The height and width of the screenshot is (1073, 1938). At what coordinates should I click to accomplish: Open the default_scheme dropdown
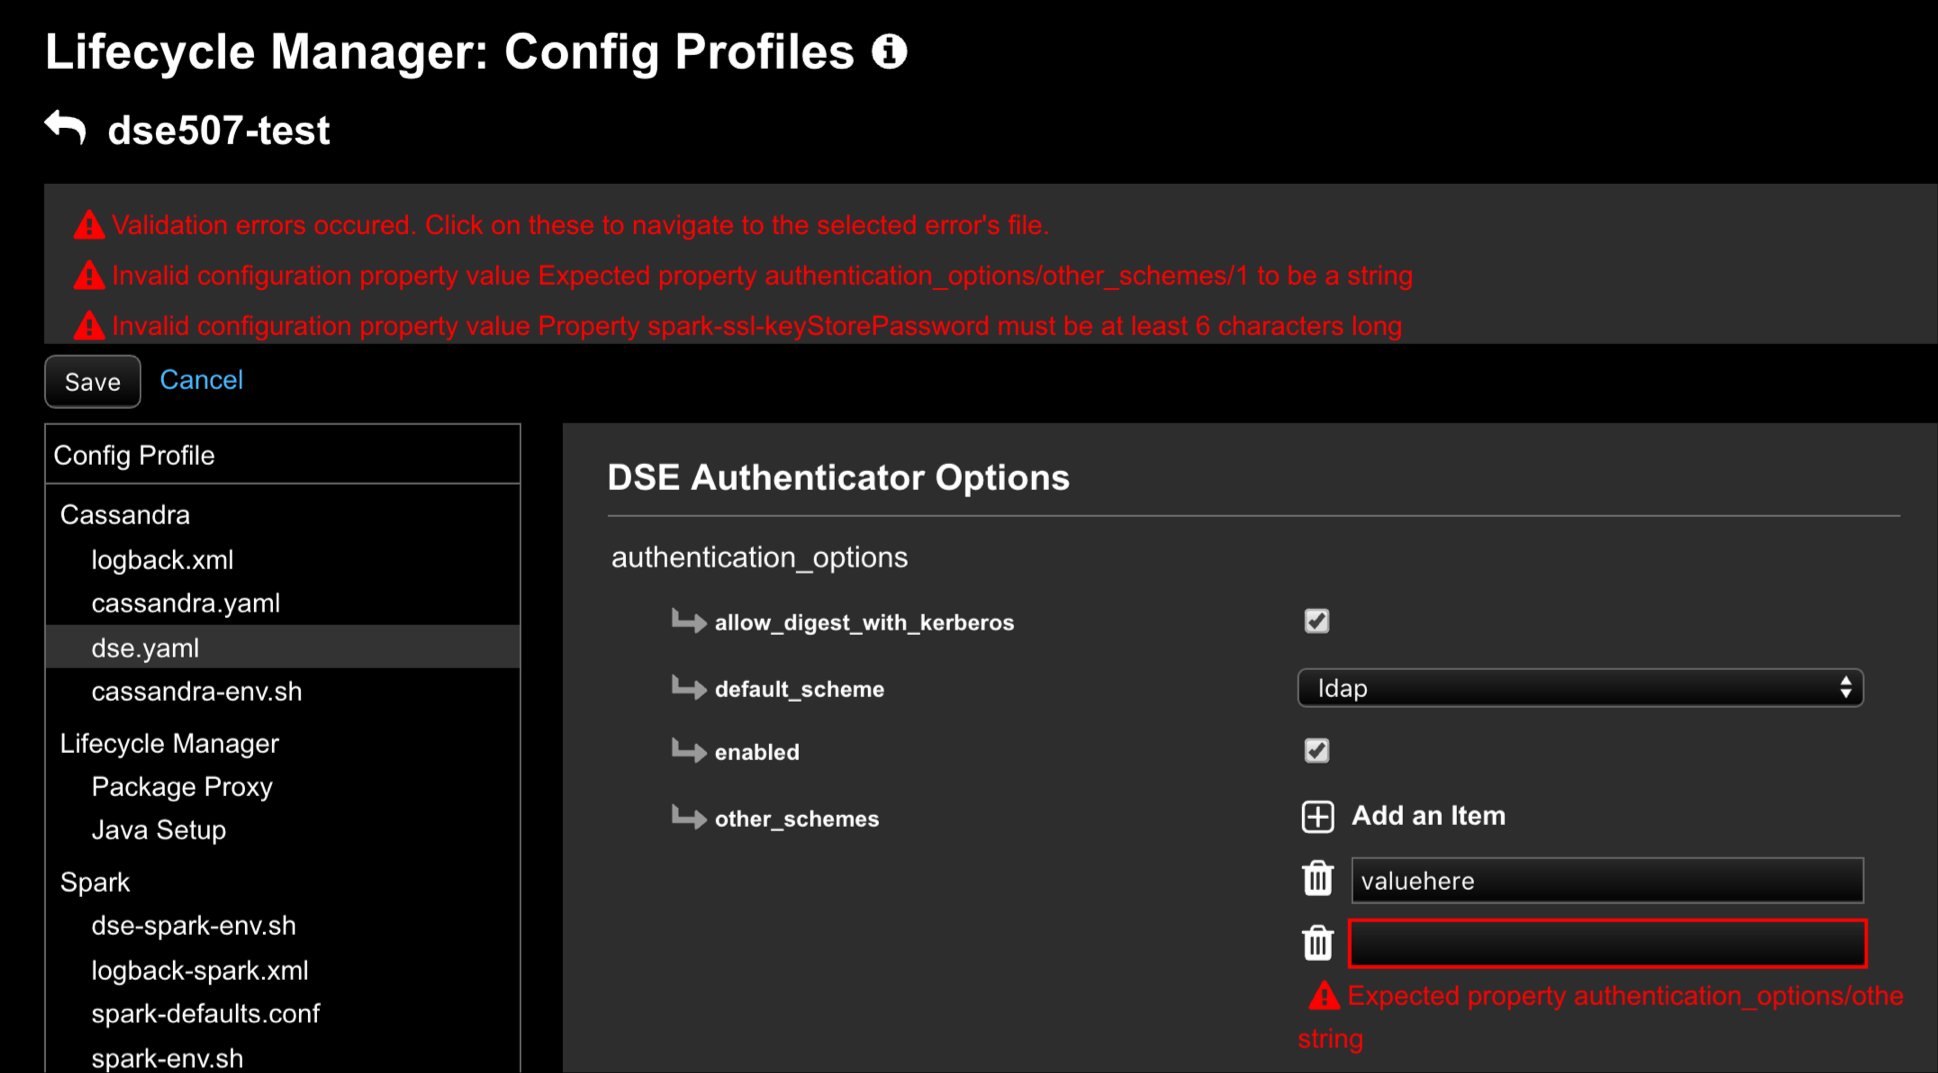click(1580, 688)
